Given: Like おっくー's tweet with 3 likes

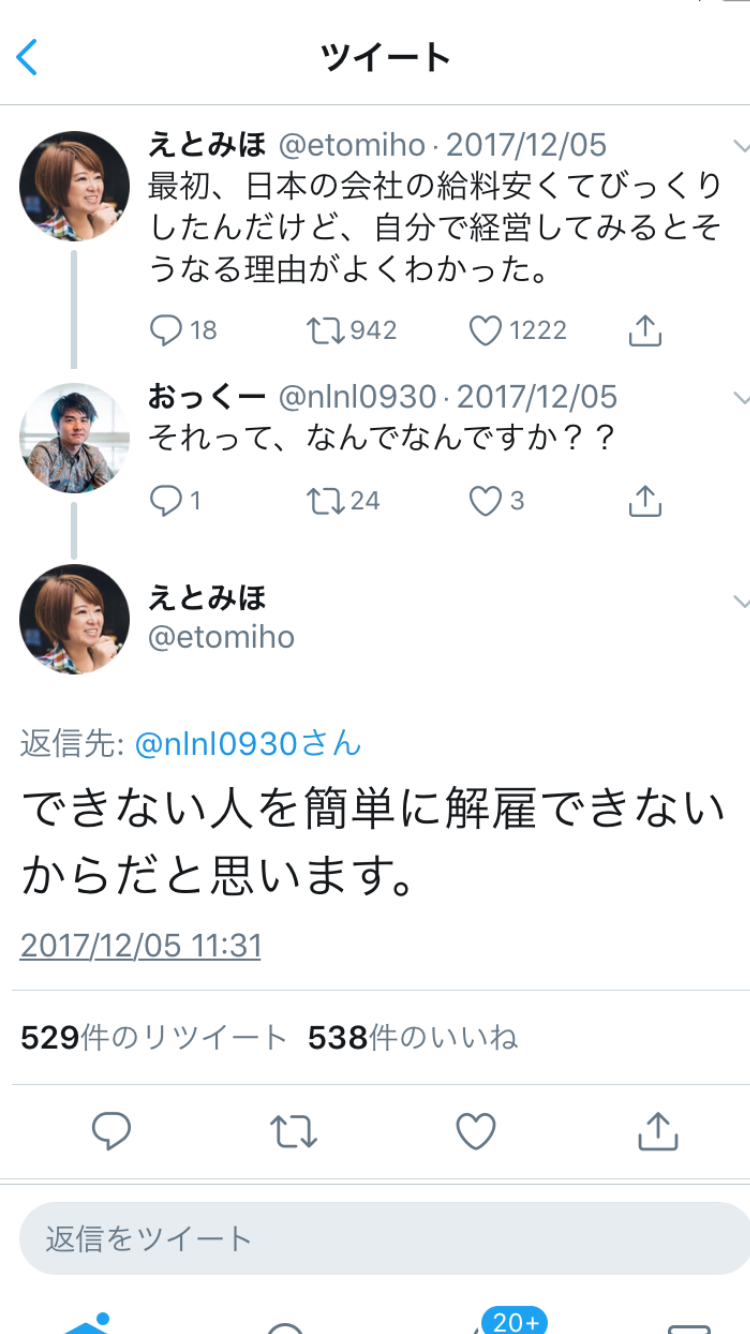Looking at the screenshot, I should tap(486, 500).
